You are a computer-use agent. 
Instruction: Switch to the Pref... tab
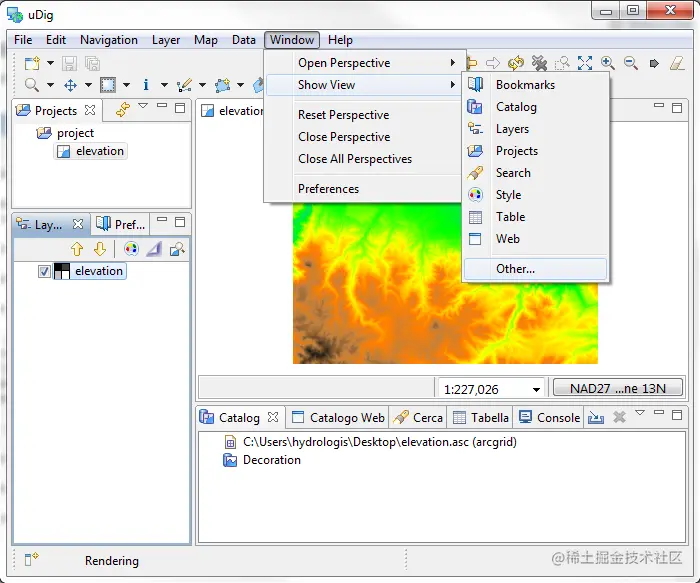(121, 224)
